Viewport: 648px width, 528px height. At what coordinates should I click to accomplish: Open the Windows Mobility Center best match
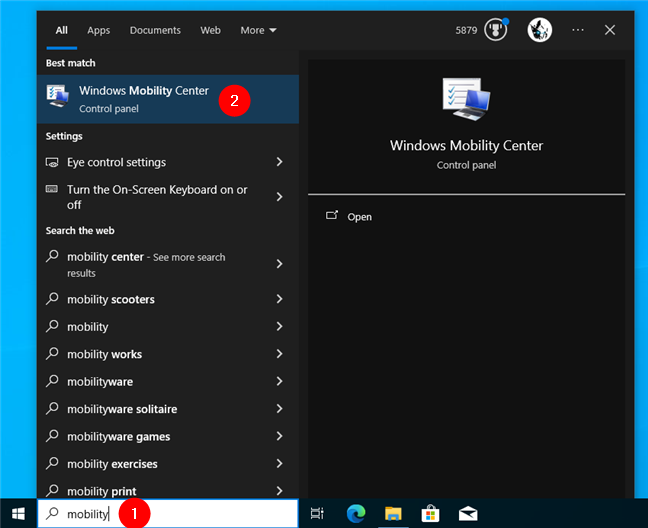143,98
